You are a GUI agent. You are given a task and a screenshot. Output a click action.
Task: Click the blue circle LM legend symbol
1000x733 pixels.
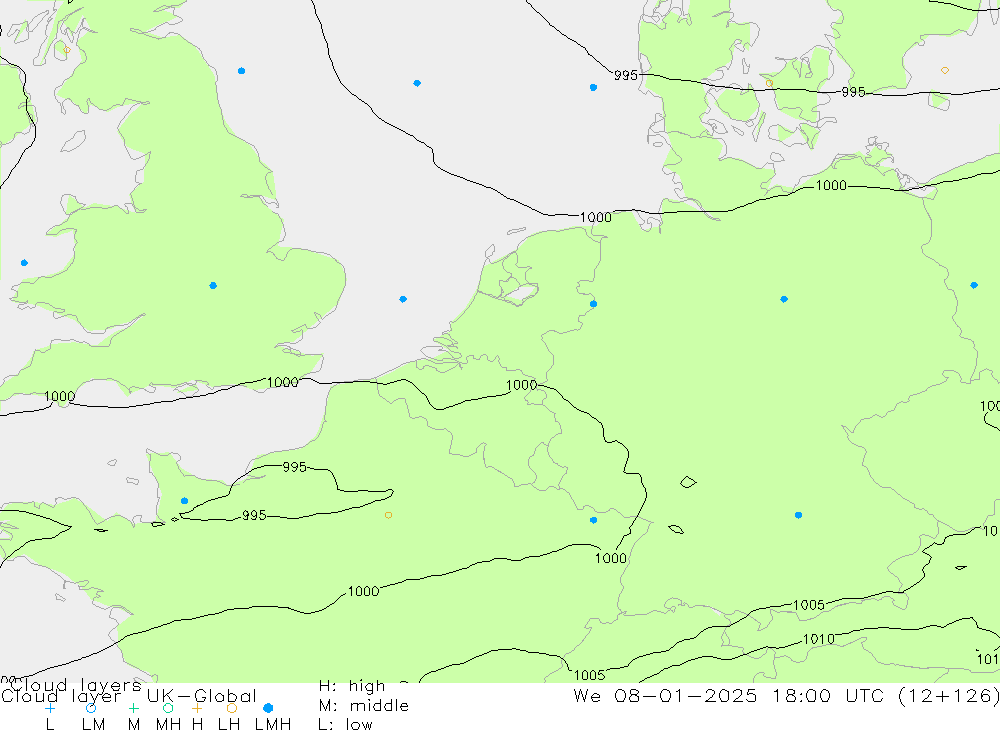coord(91,708)
